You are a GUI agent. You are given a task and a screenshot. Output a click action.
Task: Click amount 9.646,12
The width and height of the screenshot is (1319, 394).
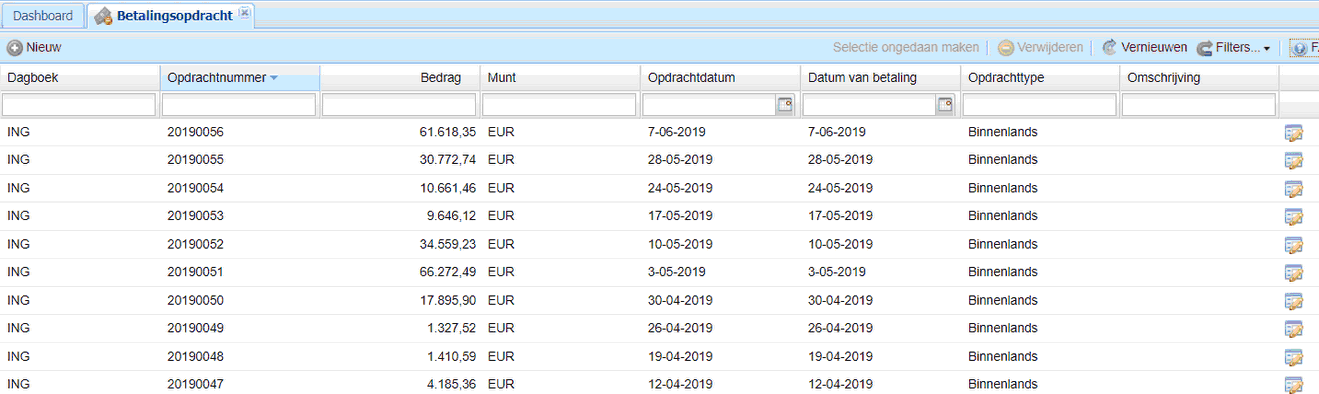[451, 216]
